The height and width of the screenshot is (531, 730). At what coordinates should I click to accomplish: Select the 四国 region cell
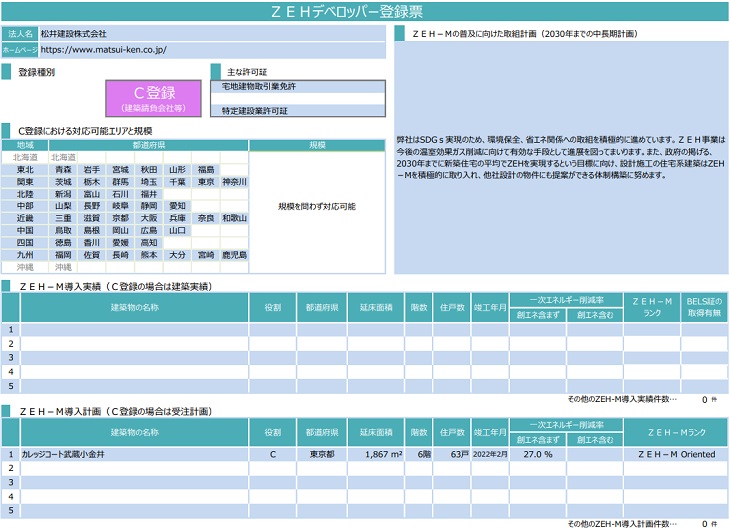25,242
